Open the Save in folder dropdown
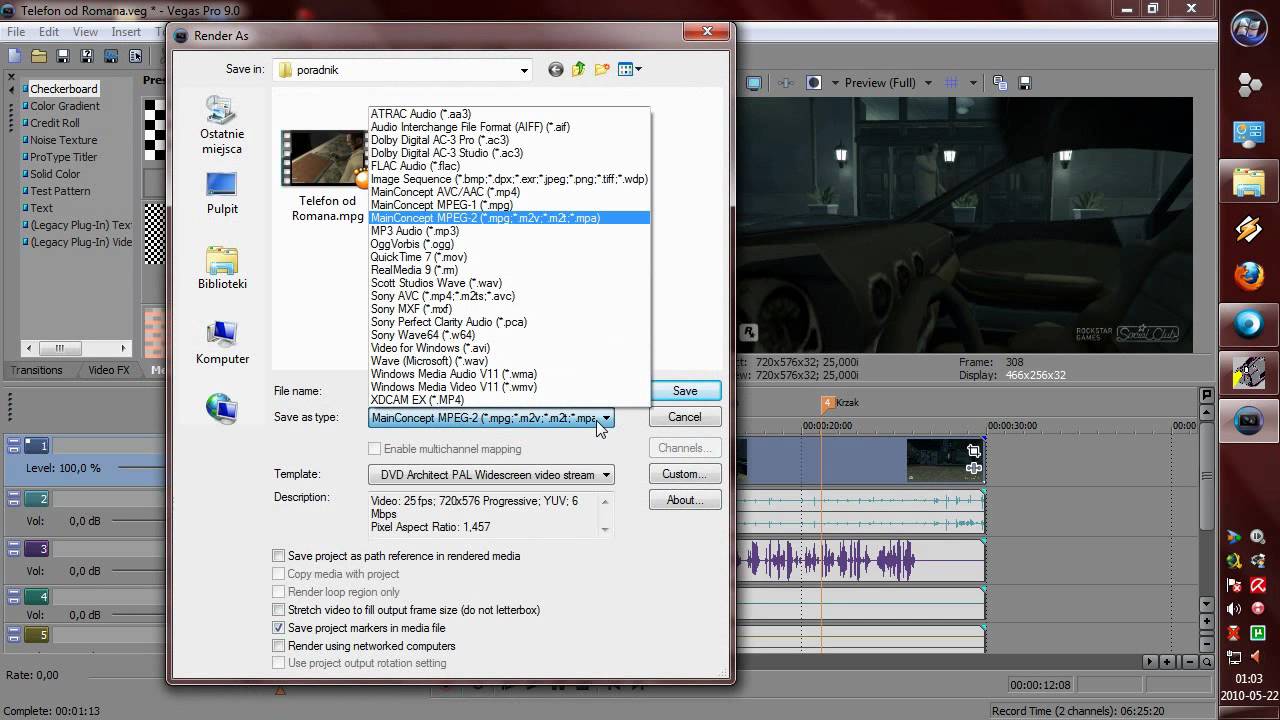This screenshot has width=1280, height=720. point(524,70)
